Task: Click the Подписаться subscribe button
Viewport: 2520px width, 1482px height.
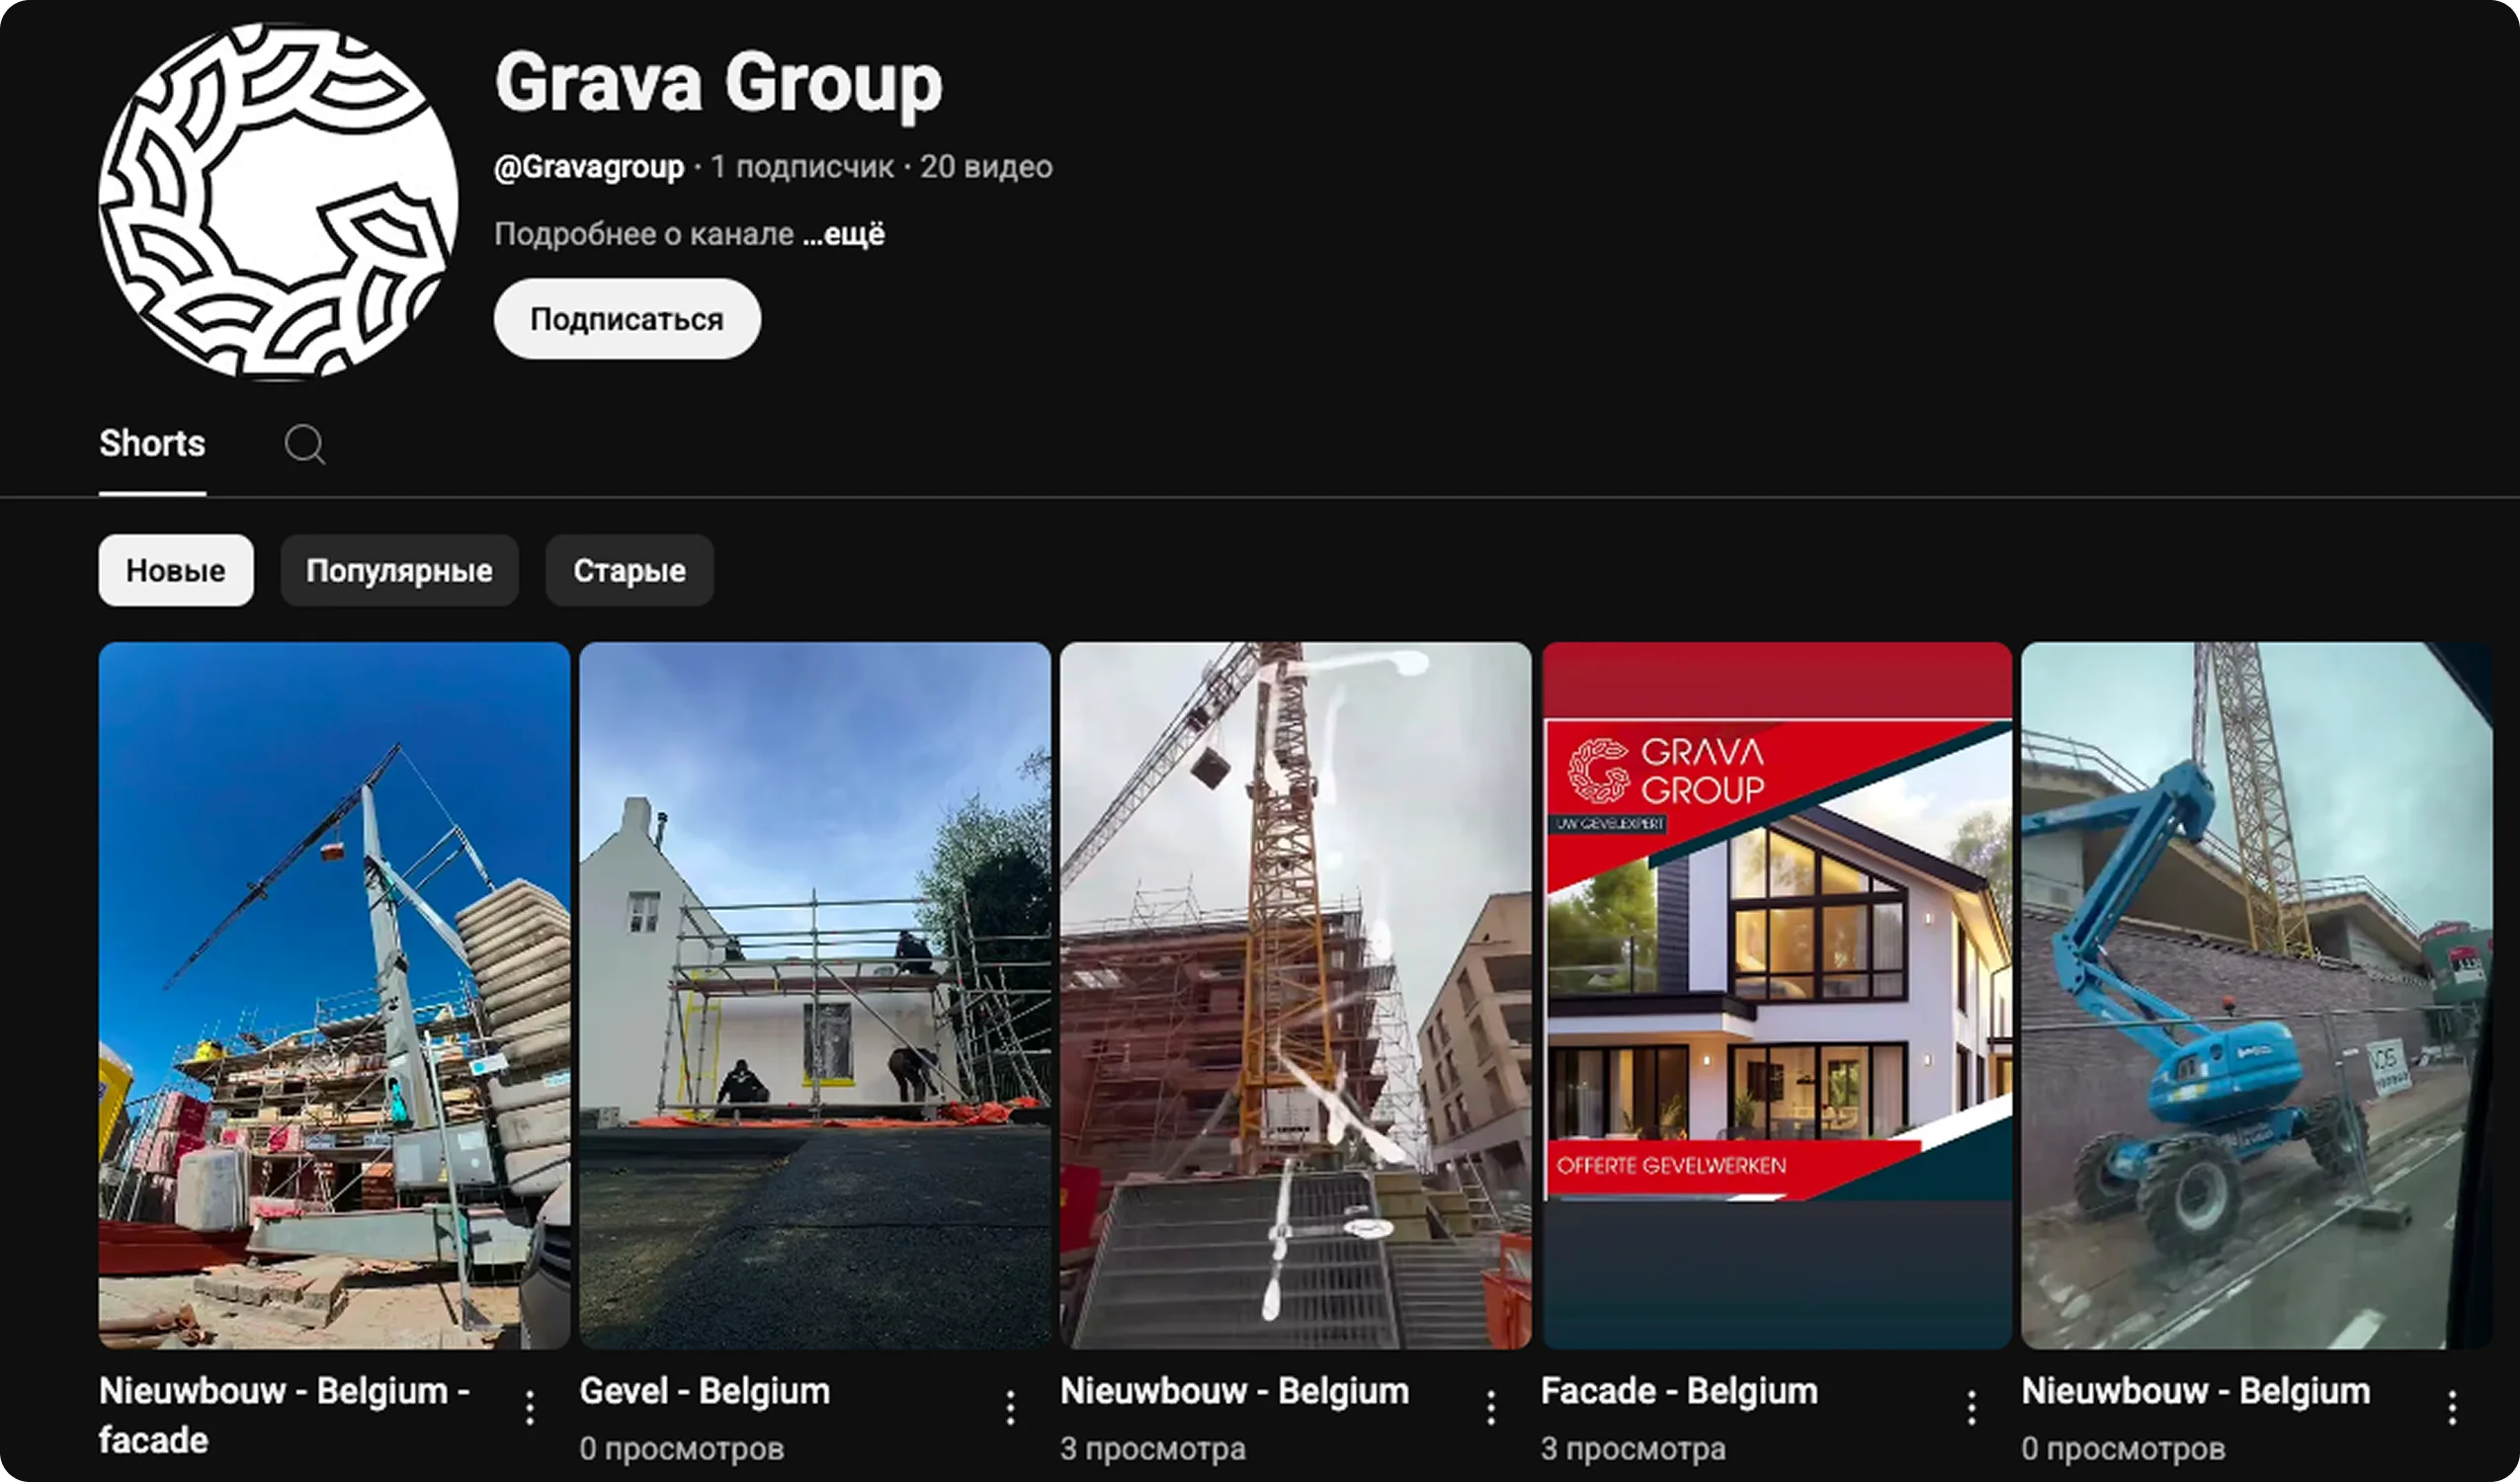Action: point(627,319)
